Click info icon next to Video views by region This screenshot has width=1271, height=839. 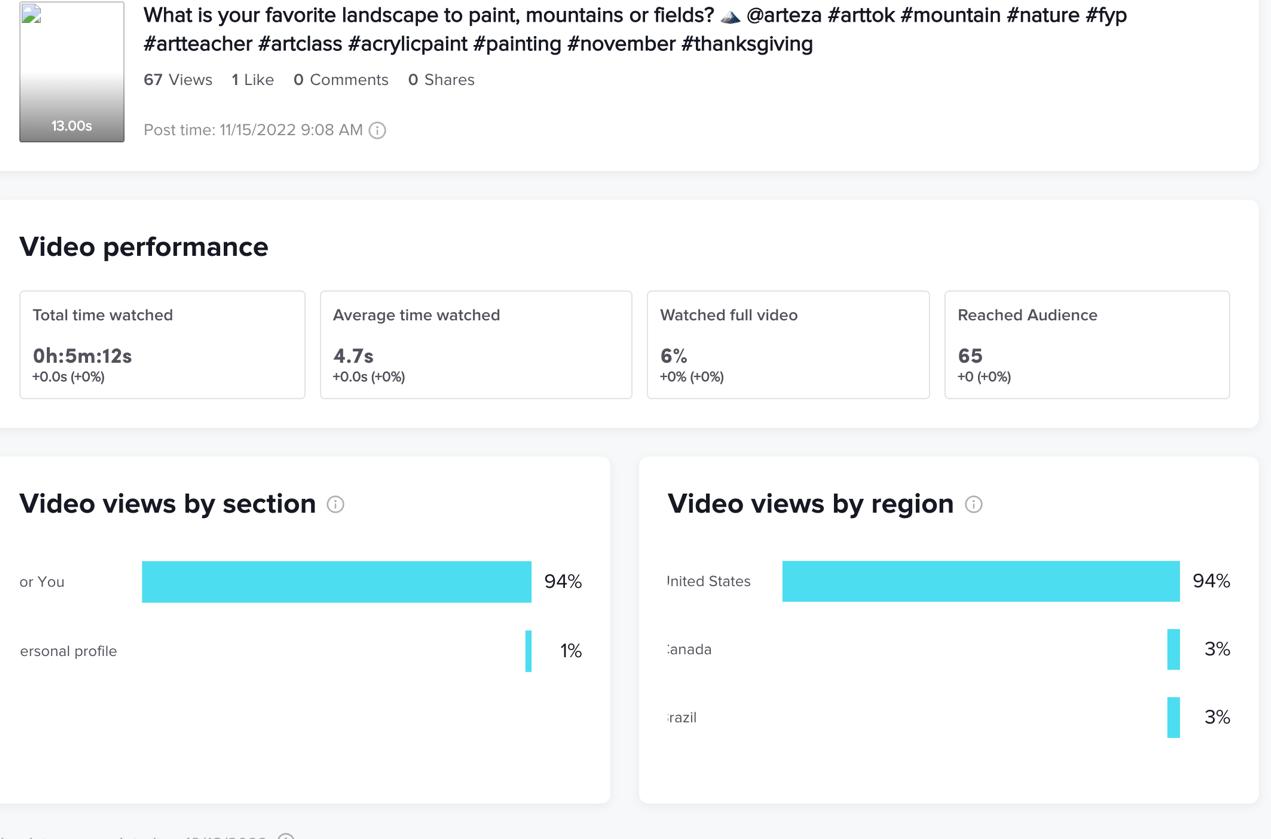[973, 504]
